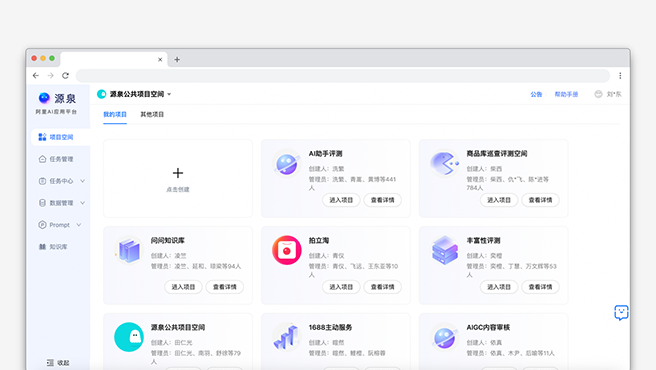656x370 pixels.
Task: Click the 拍立淘 camera icon
Action: click(287, 250)
